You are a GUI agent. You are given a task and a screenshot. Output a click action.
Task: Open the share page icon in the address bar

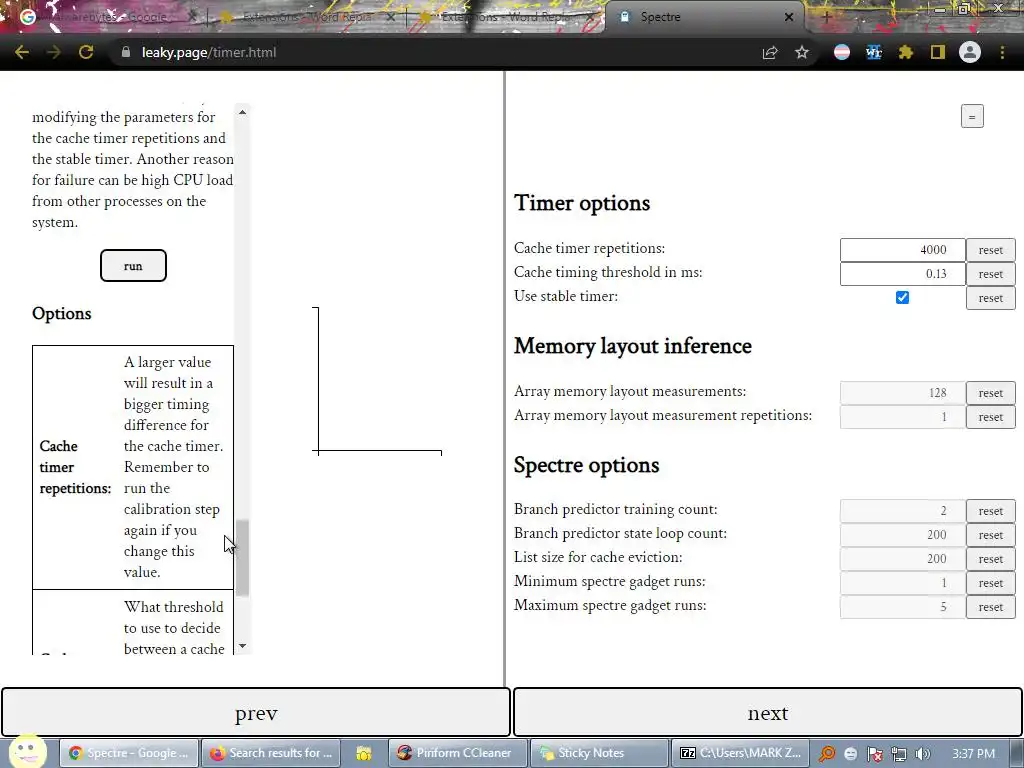pos(770,52)
